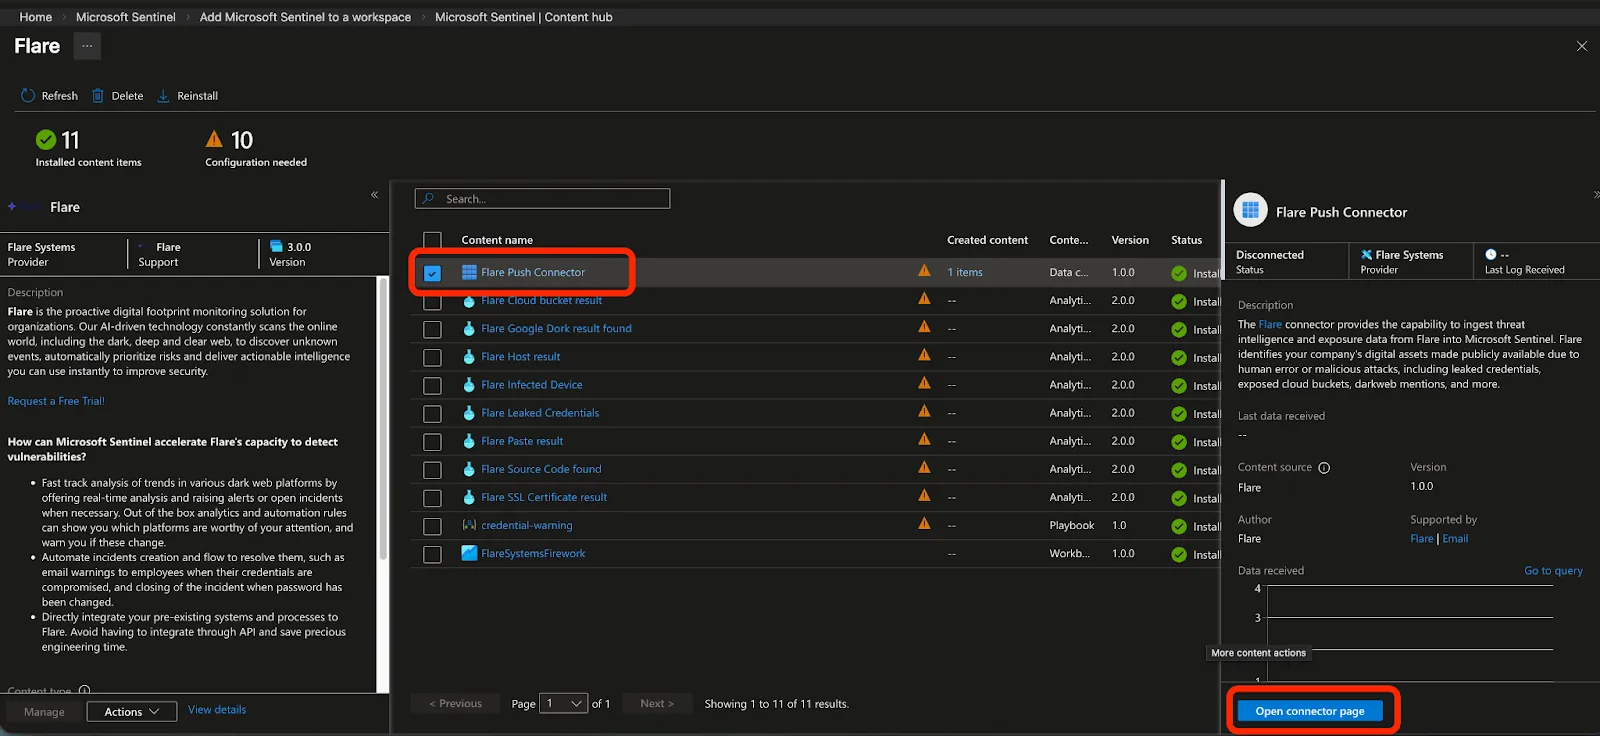The image size is (1600, 736).
Task: Click the Refresh icon in toolbar
Action: 28,96
